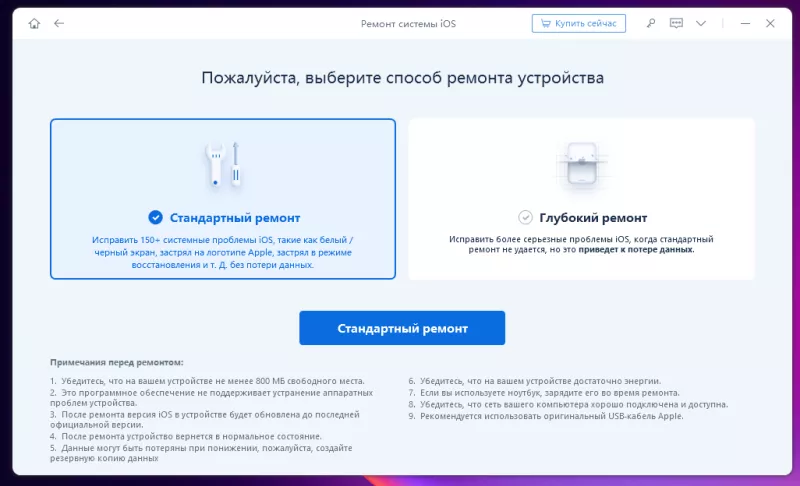This screenshot has width=800, height=486.
Task: Start the blue Стандартный ремонт button
Action: point(402,328)
